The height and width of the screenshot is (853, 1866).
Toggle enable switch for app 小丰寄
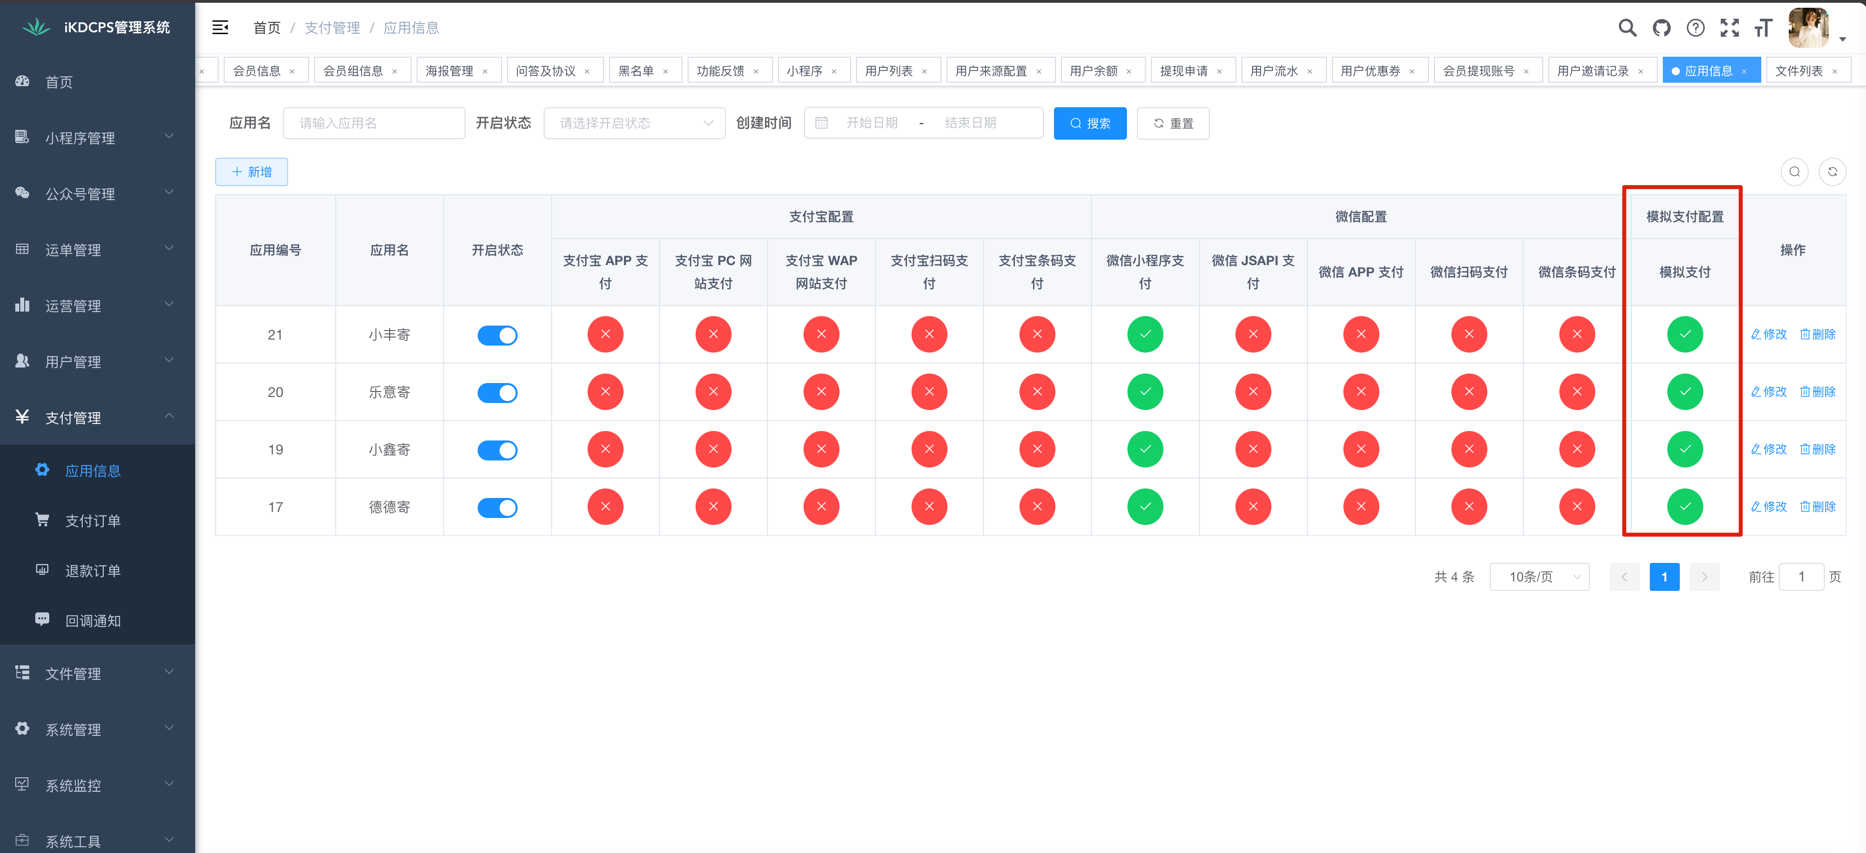497,335
